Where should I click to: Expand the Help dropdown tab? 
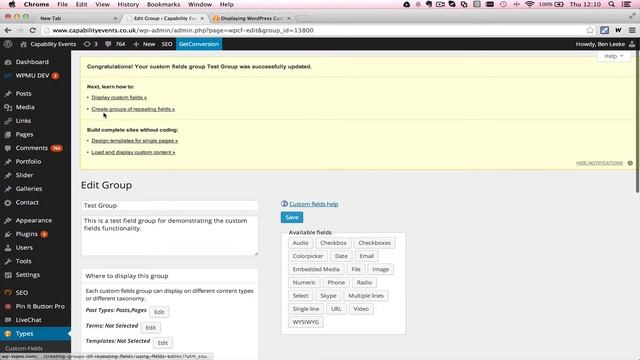click(x=613, y=56)
